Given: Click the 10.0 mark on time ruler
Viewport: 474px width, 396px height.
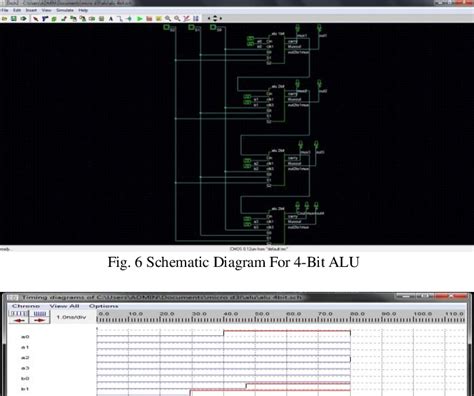Looking at the screenshot, I should [x=136, y=314].
